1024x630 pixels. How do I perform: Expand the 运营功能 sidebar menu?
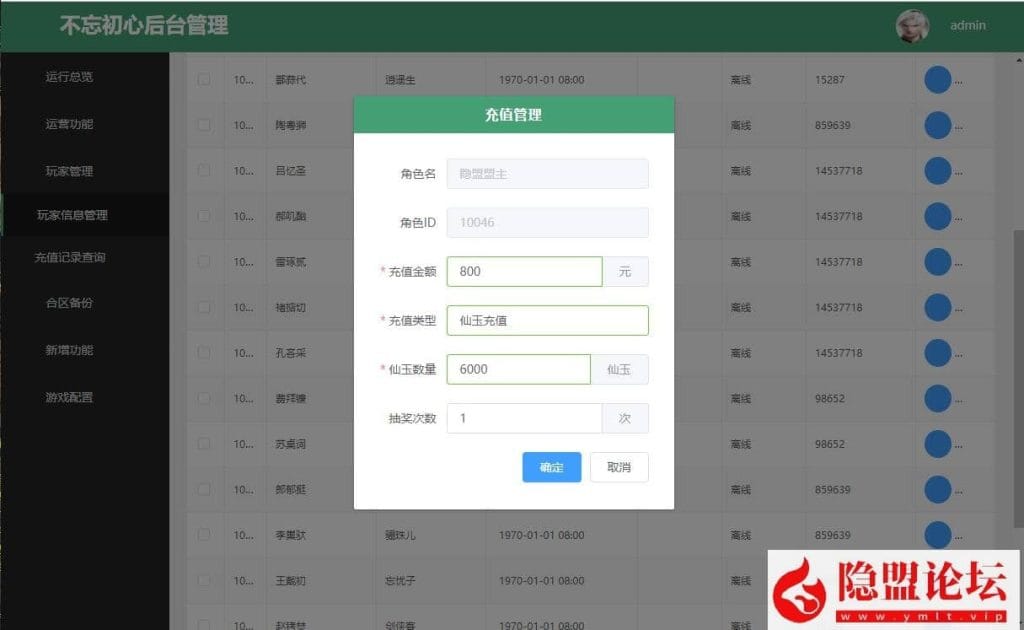[69, 124]
